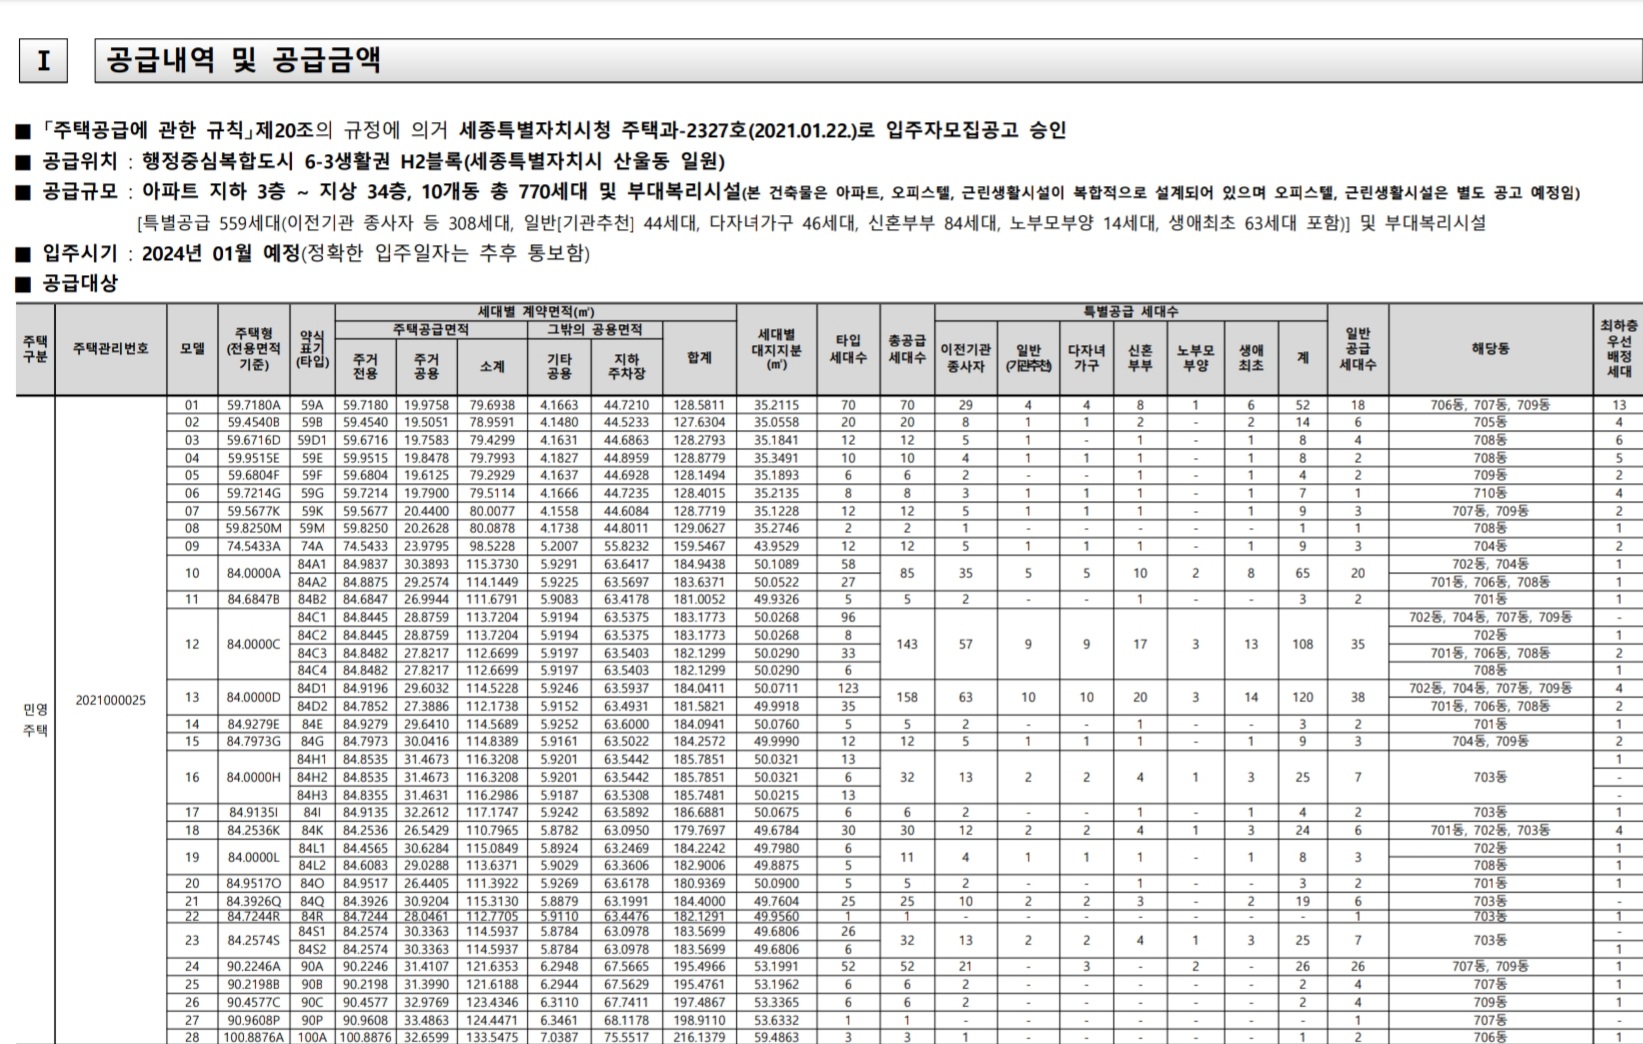This screenshot has height=1044, width=1643.
Task: Click total area value 216.1379
Action: (x=699, y=1037)
